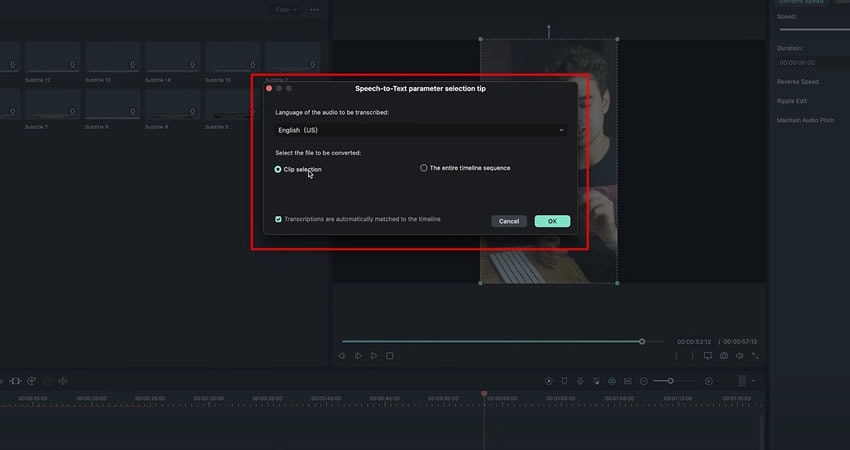Screen dimensions: 850x450
Task: Click the square-overlay icon next to the microphone icon
Action: 596,381
